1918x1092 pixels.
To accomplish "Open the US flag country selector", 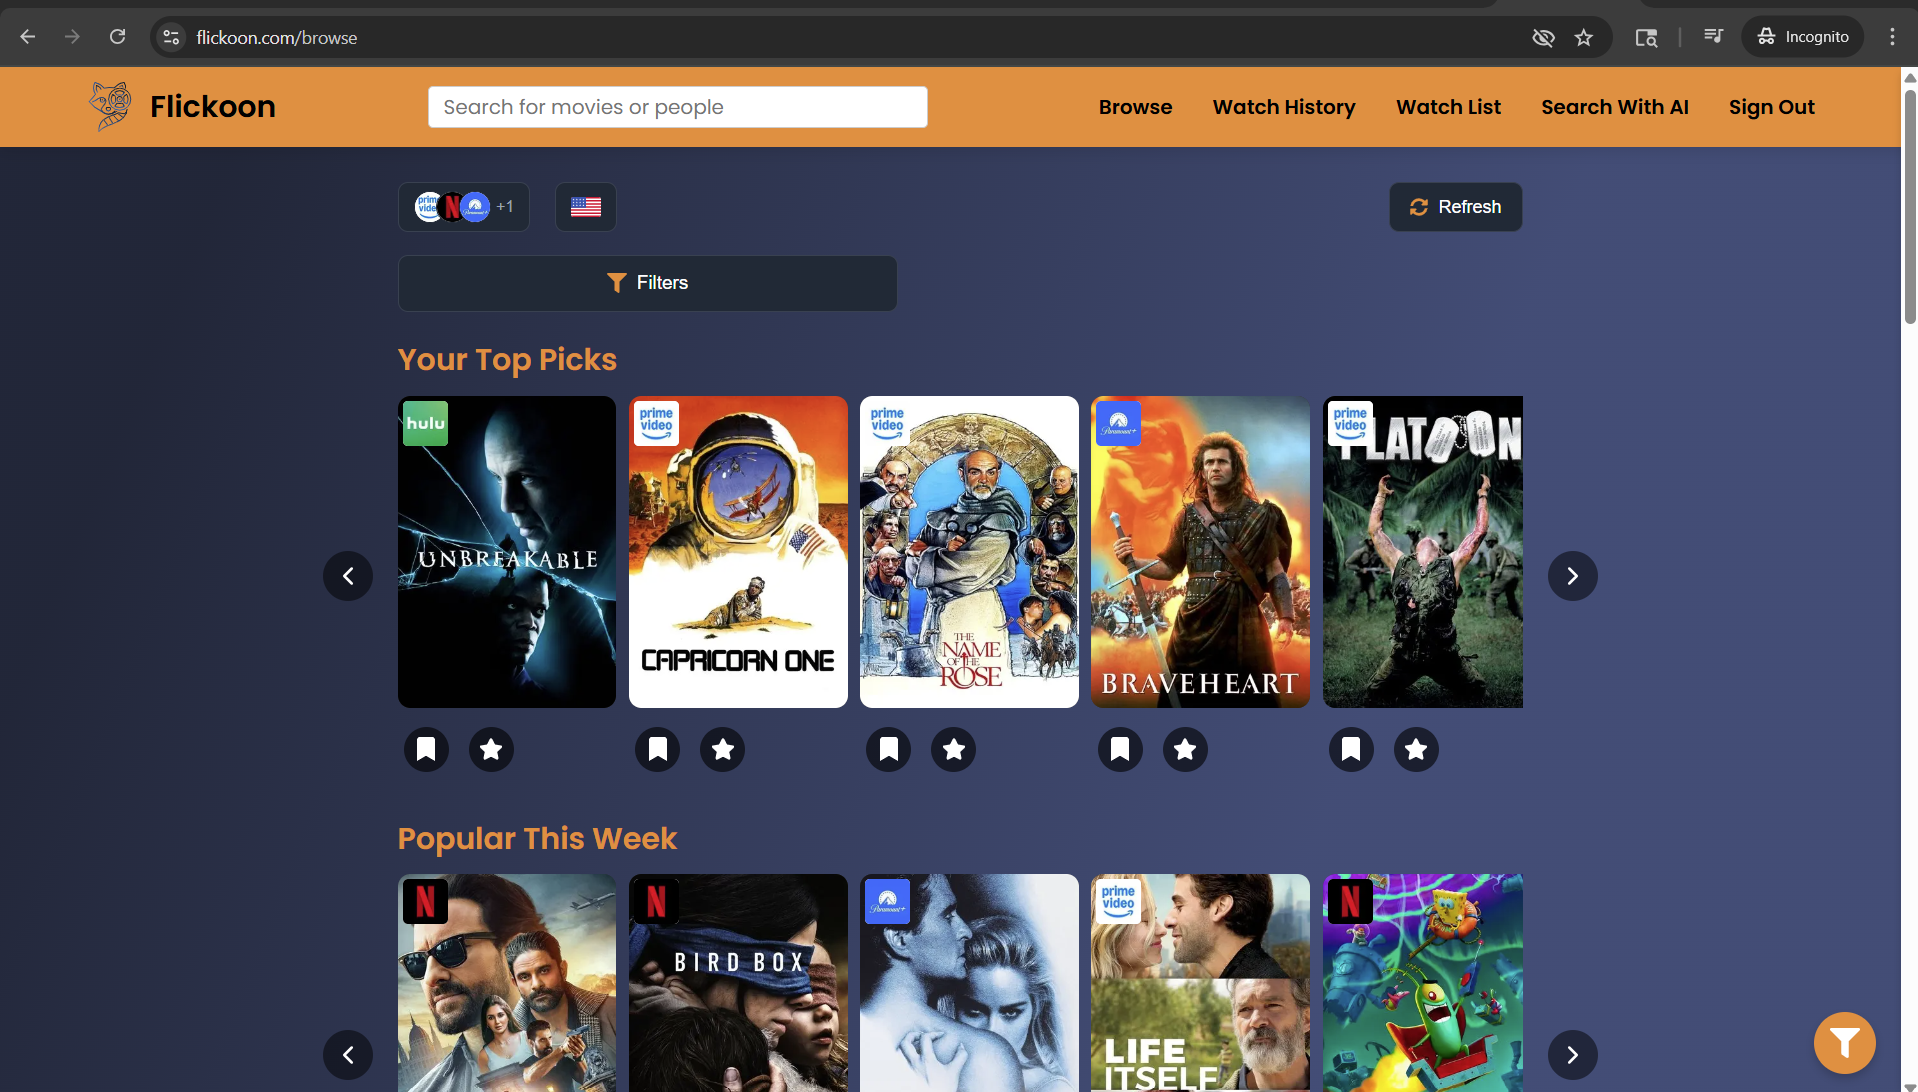I will (x=586, y=207).
